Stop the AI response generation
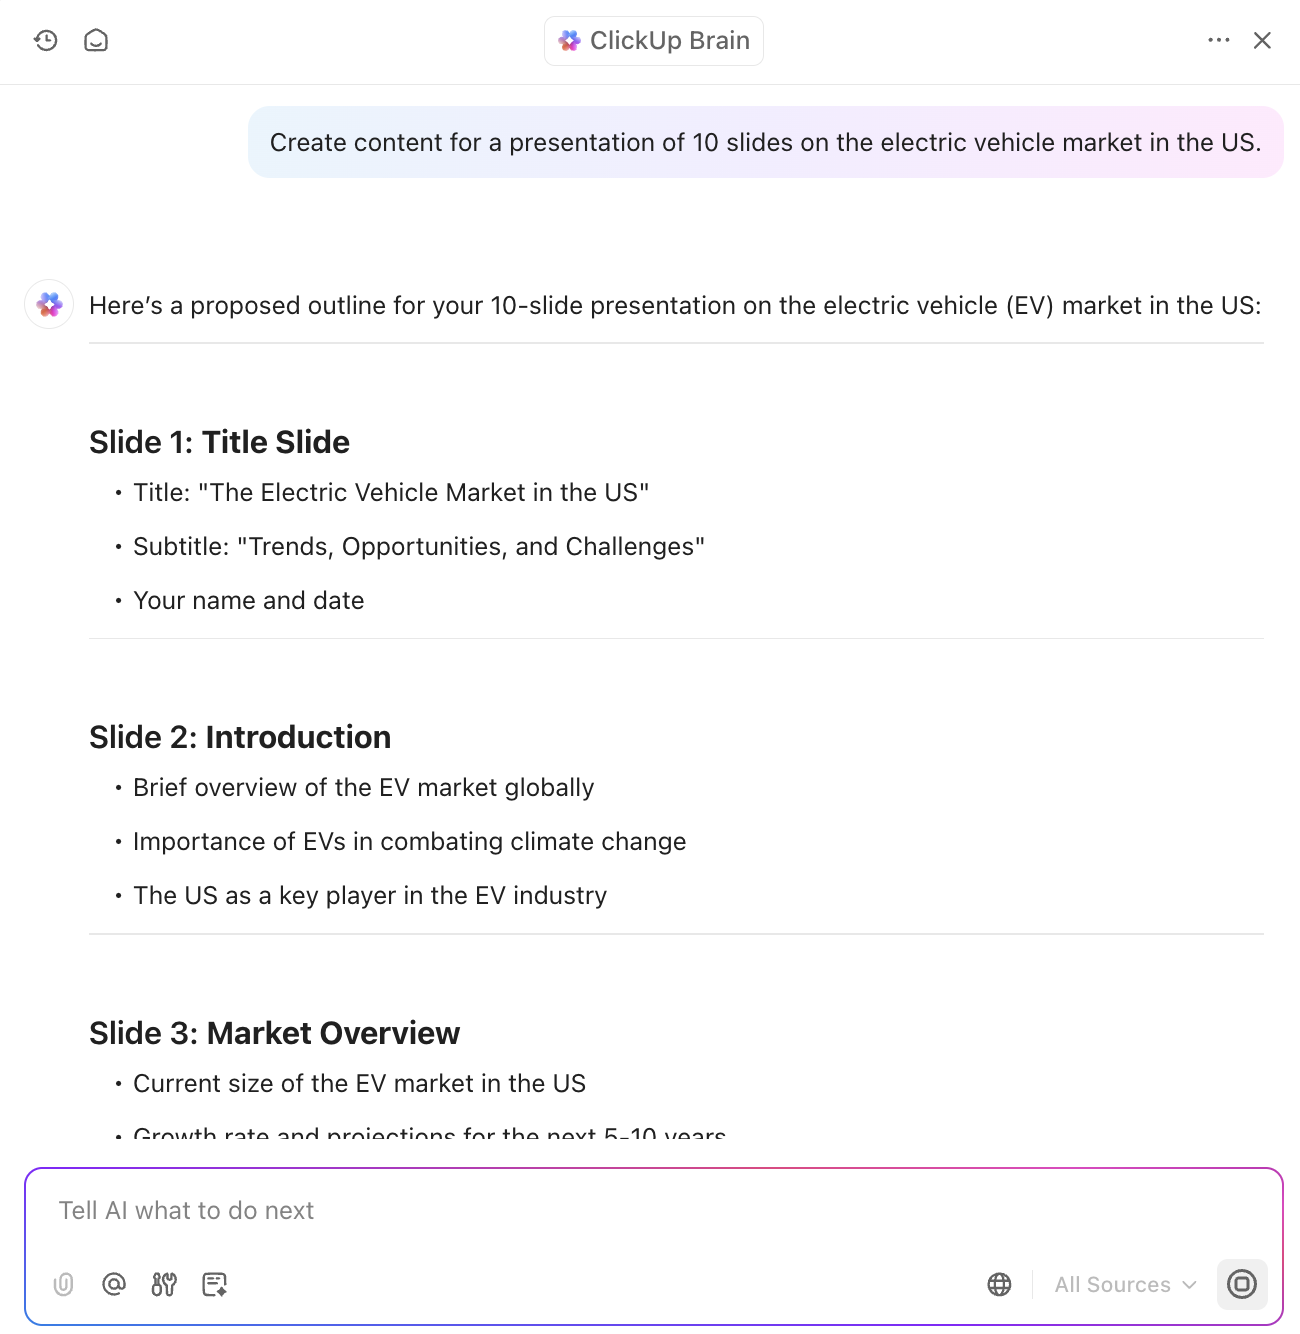The width and height of the screenshot is (1300, 1334). (x=1242, y=1284)
